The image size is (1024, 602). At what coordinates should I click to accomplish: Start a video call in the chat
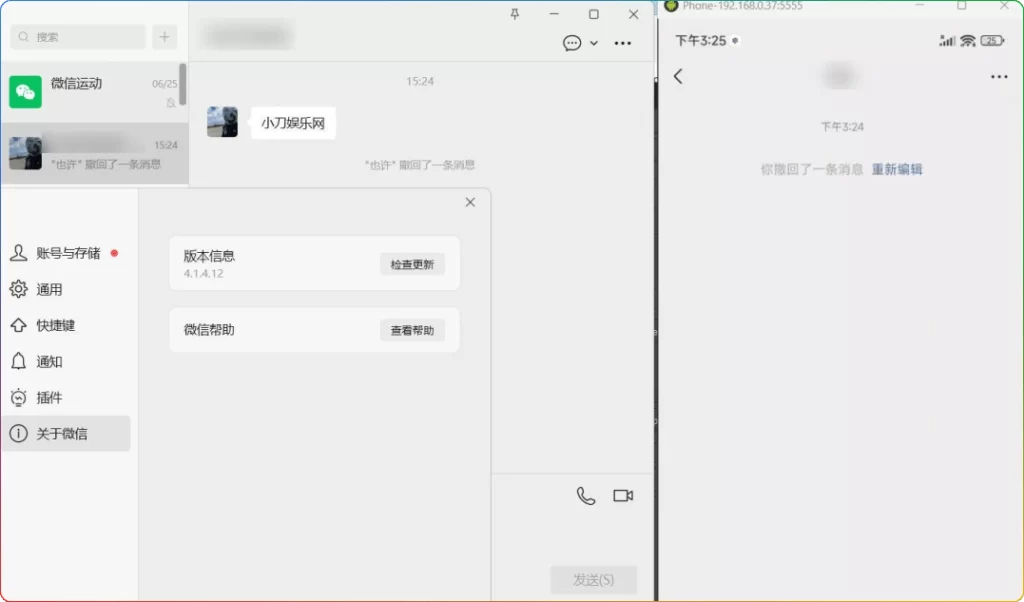pyautogui.click(x=623, y=494)
